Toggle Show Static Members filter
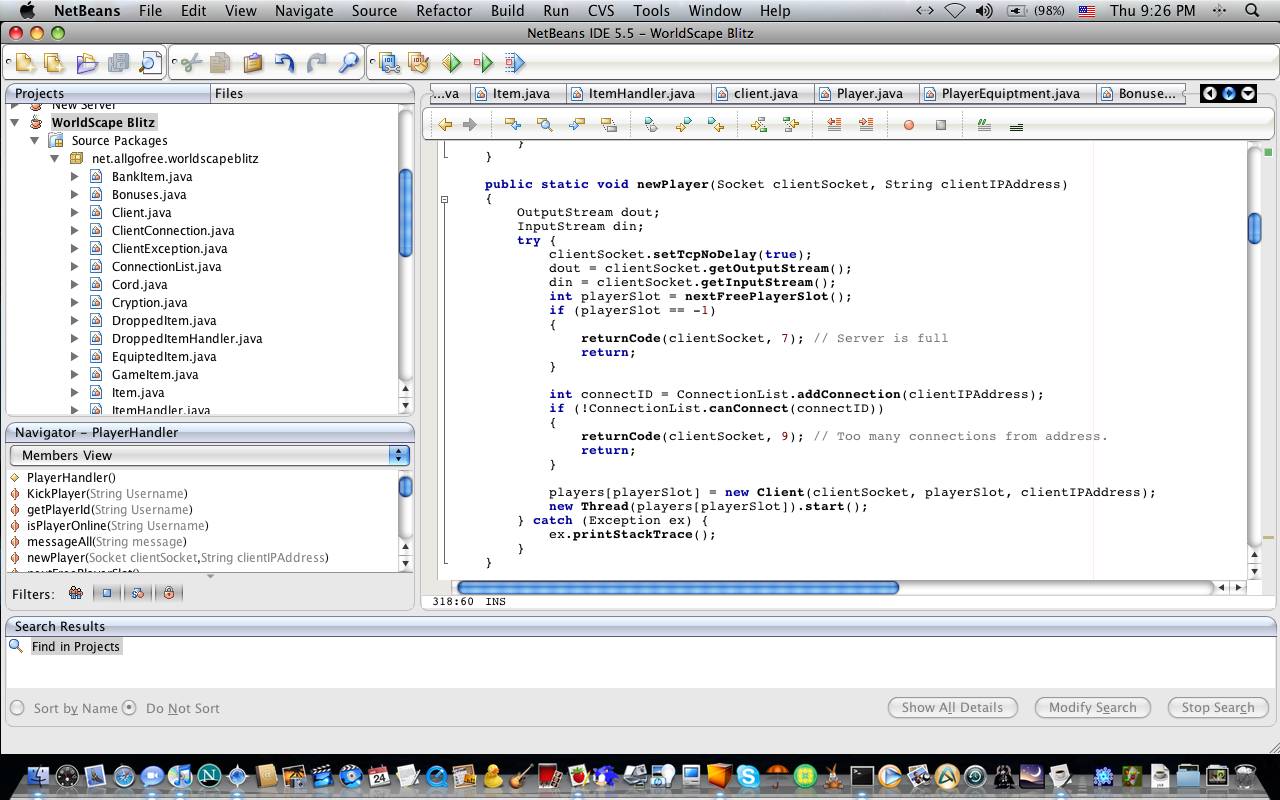The width and height of the screenshot is (1280, 800). [137, 593]
